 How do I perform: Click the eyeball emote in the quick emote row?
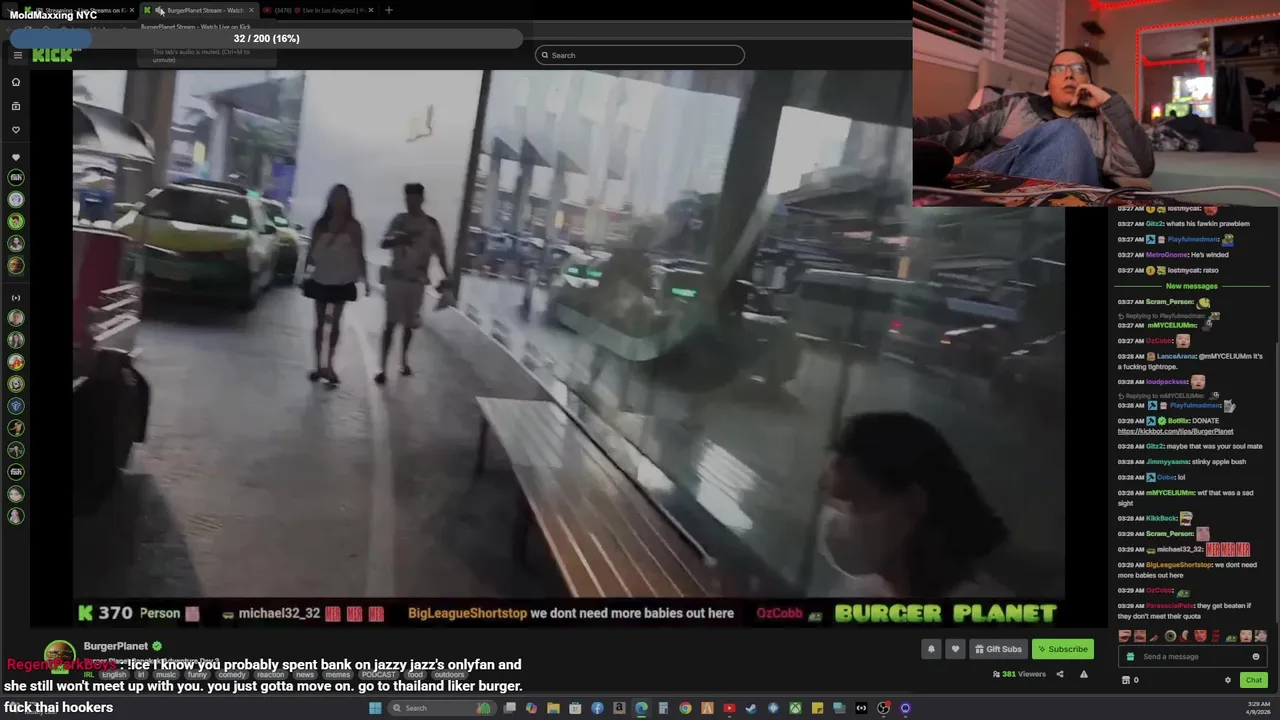click(x=1170, y=636)
